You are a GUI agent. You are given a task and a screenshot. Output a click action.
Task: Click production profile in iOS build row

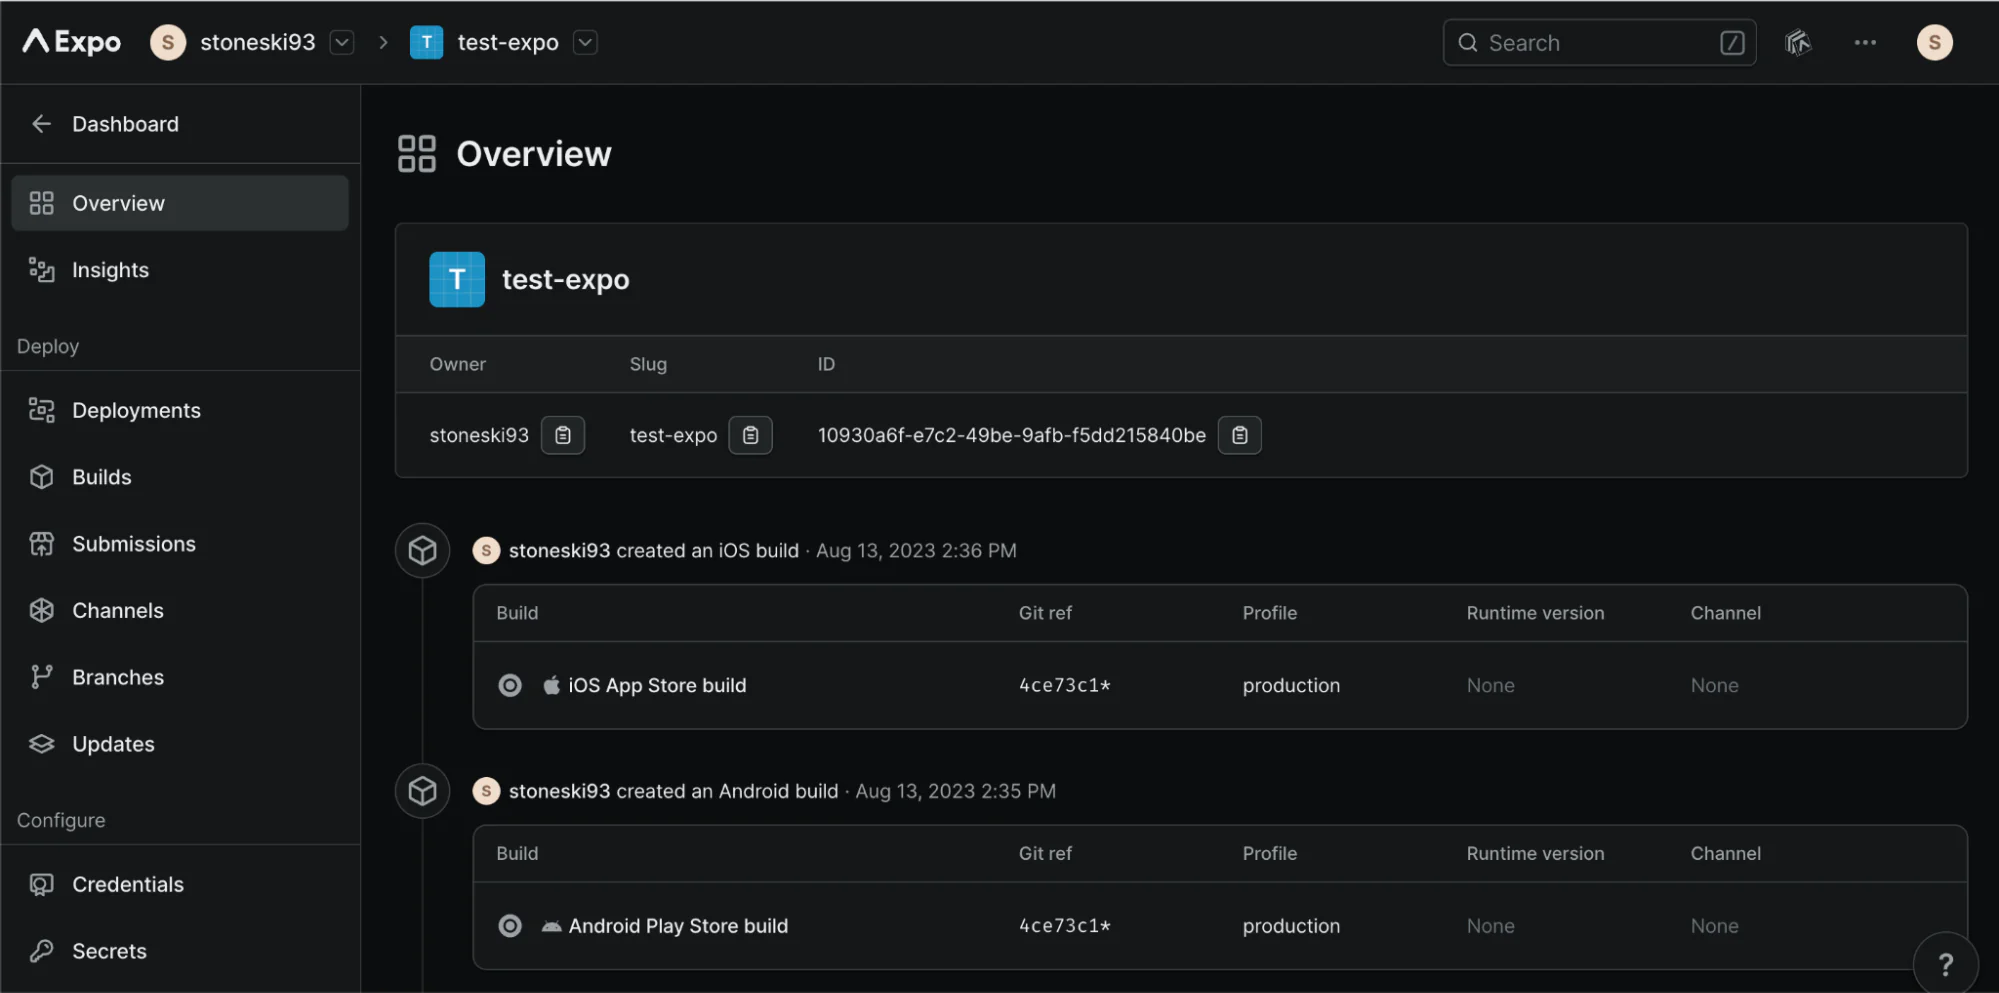point(1291,685)
